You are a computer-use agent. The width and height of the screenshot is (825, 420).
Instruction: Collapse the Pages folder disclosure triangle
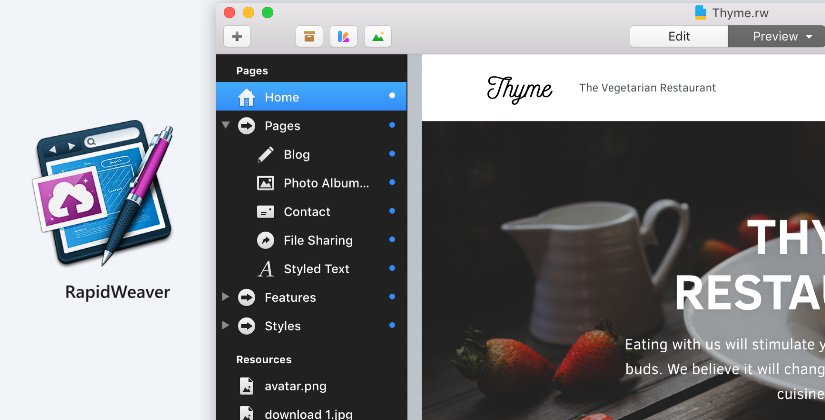point(226,126)
